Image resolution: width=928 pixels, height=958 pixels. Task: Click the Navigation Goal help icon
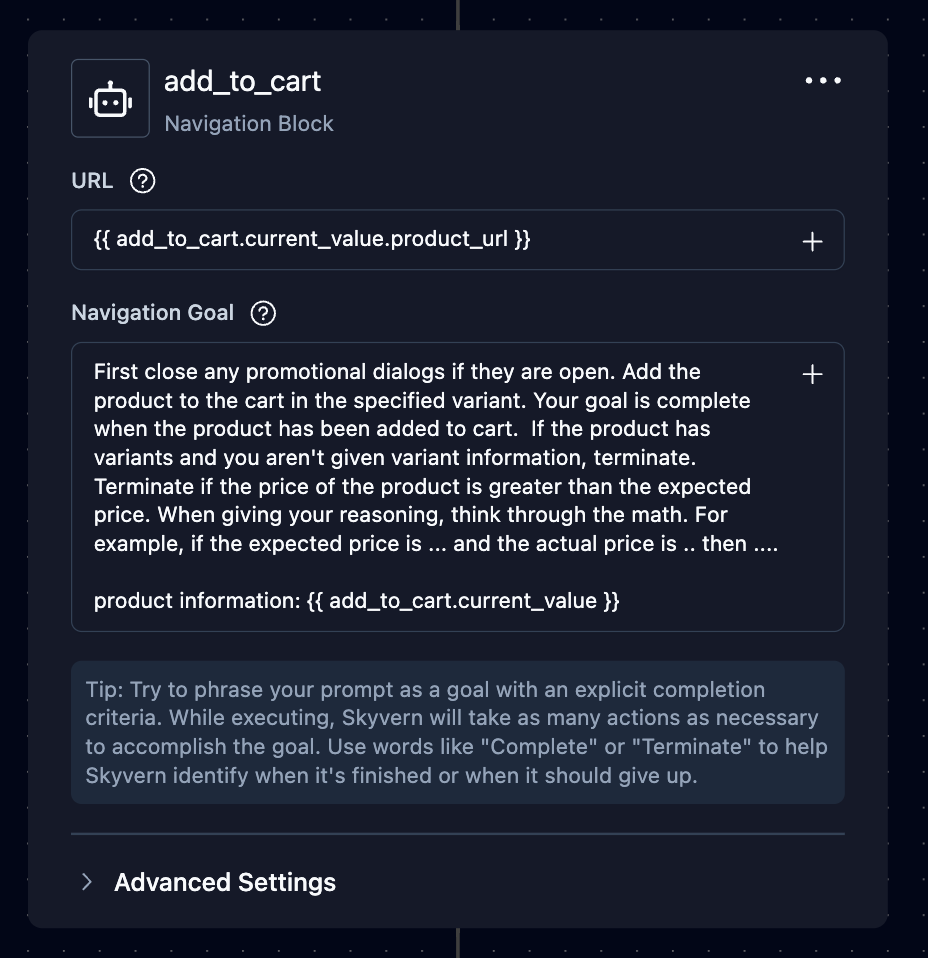[263, 313]
